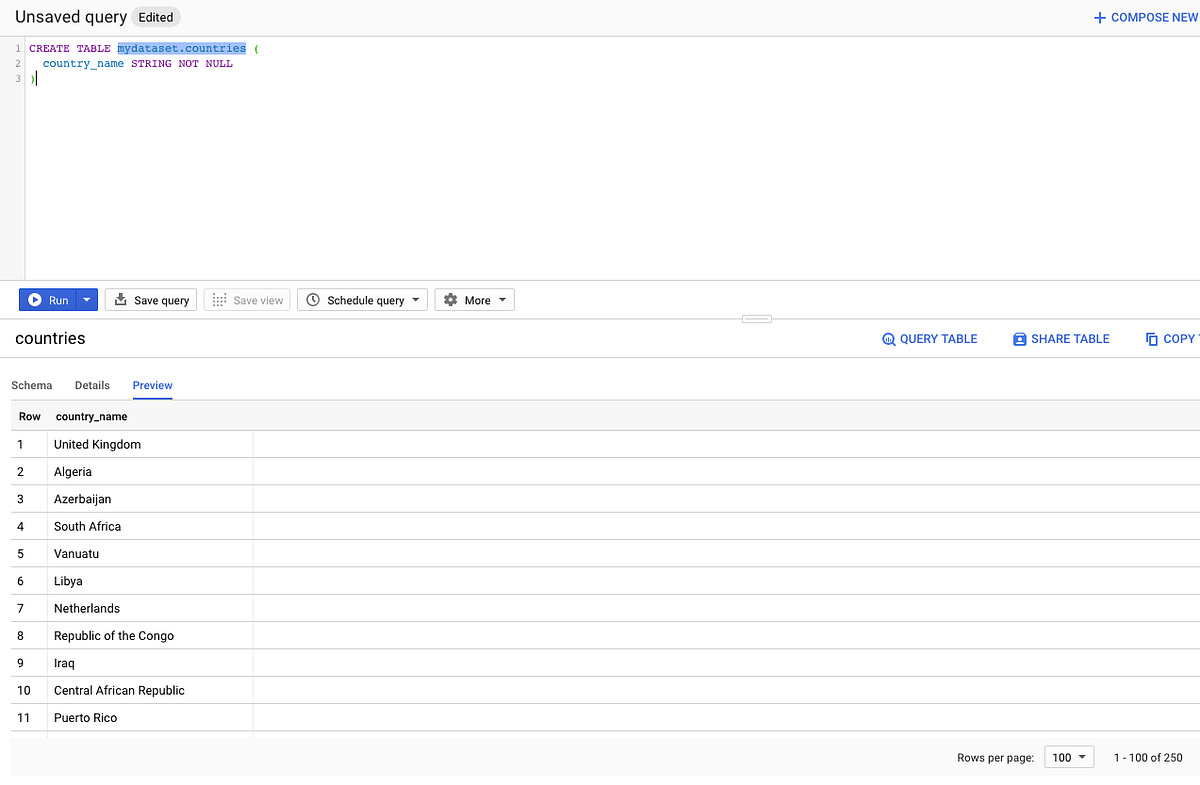Image resolution: width=1200 pixels, height=785 pixels.
Task: Expand the Schedule query dropdown chevron
Action: click(x=416, y=299)
